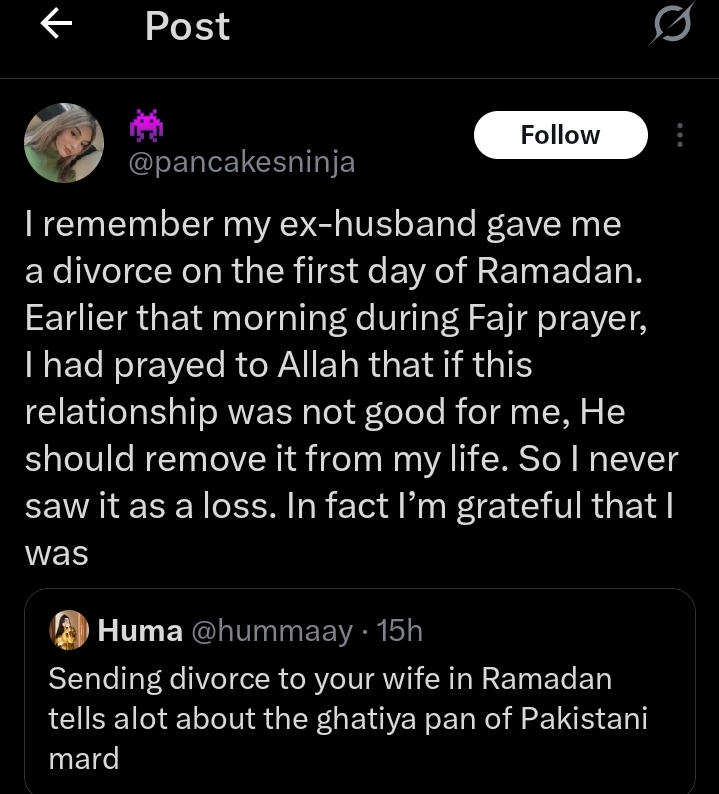Tap the truncated last line 'was' of the post
Image resolution: width=719 pixels, height=794 pixels.
(x=57, y=555)
